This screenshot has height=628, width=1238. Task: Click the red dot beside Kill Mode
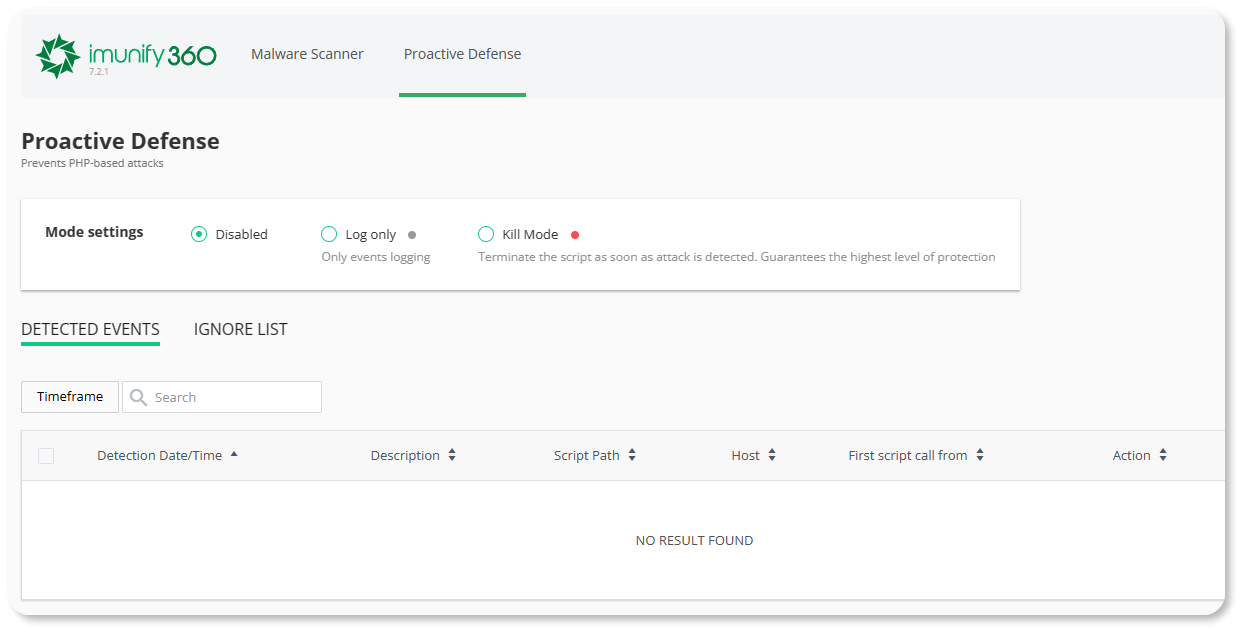pyautogui.click(x=575, y=235)
